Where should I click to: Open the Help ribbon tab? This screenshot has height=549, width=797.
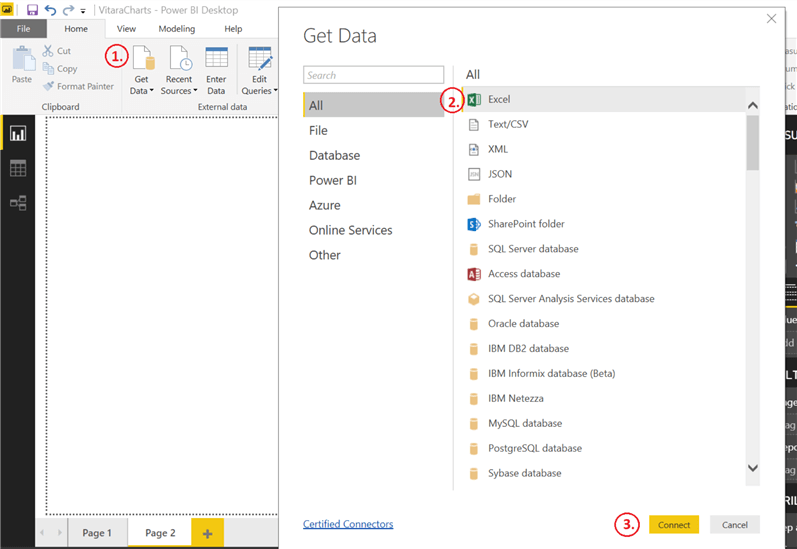233,29
